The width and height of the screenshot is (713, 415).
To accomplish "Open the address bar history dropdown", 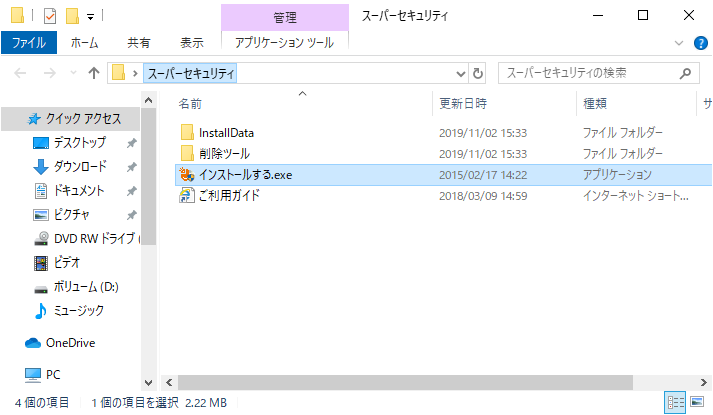I will click(461, 73).
